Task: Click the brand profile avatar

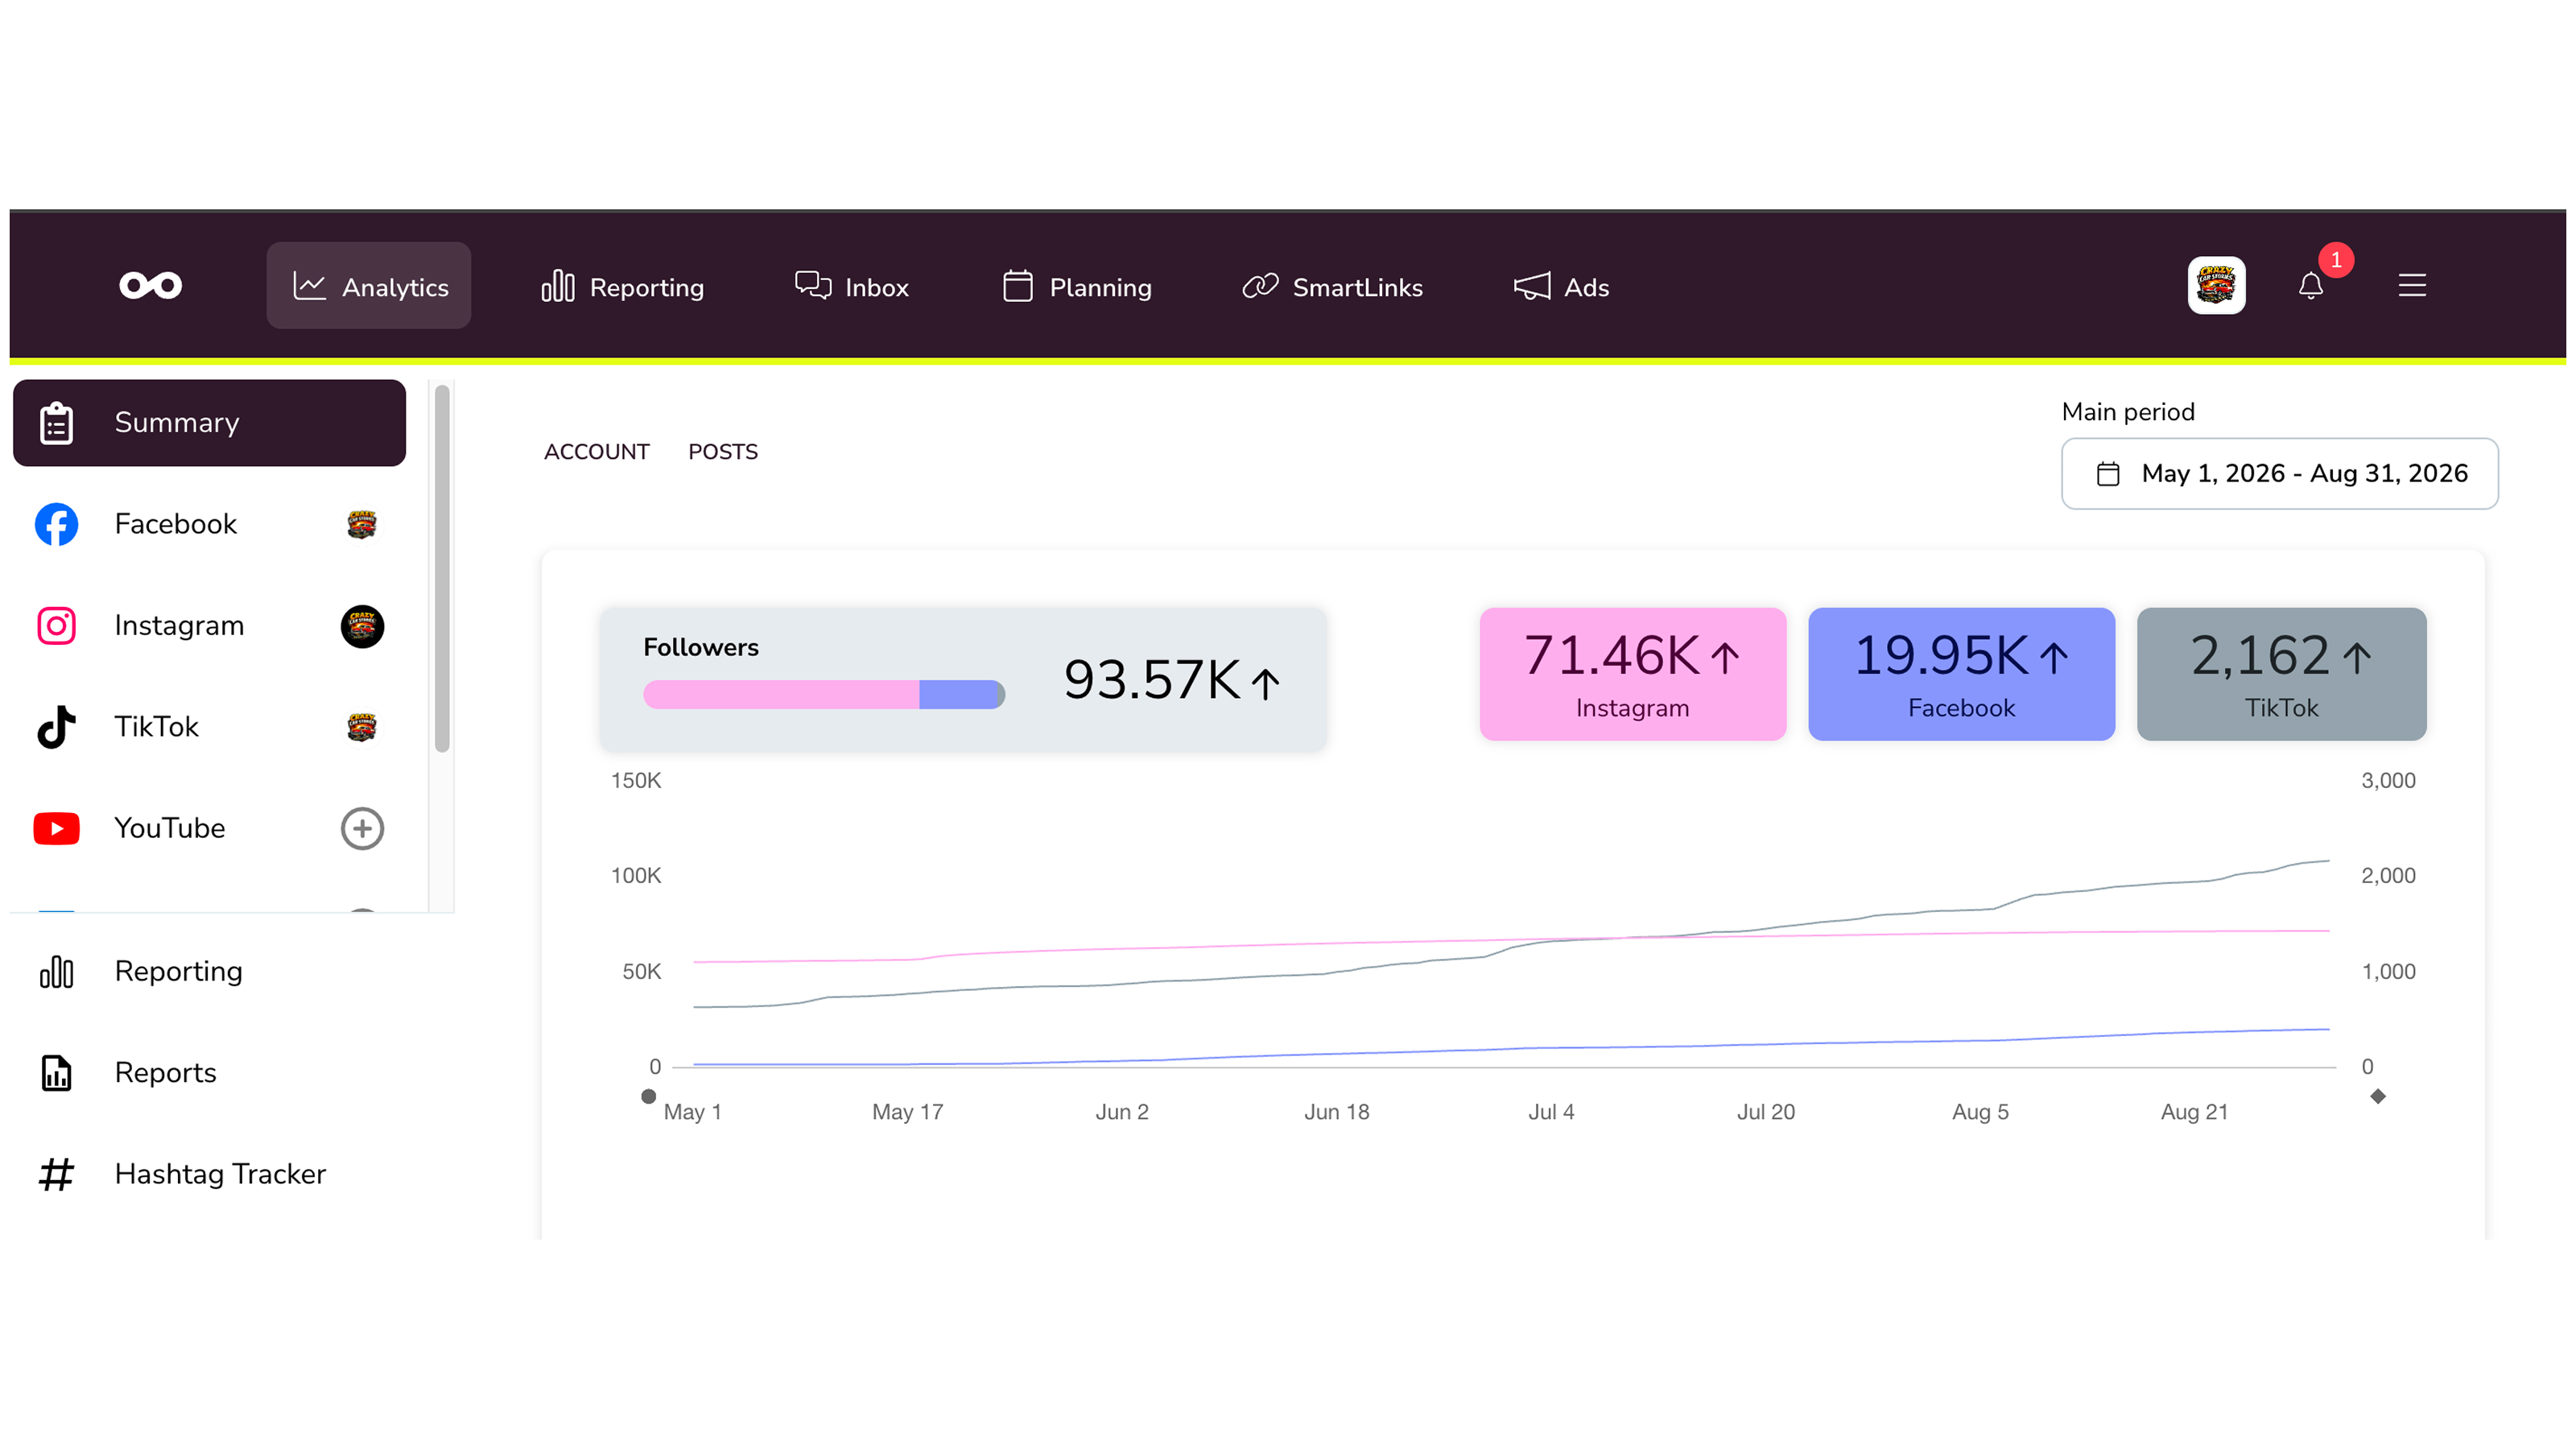Action: point(2216,286)
